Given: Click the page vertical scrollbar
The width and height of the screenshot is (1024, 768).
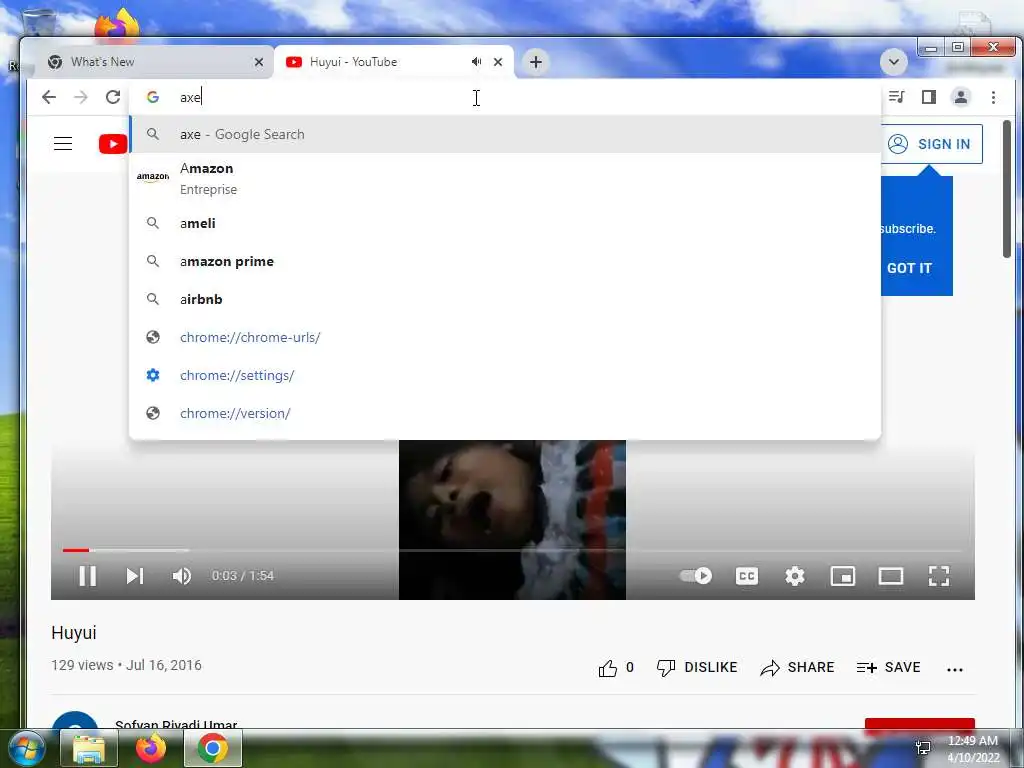Looking at the screenshot, I should point(1006,189).
